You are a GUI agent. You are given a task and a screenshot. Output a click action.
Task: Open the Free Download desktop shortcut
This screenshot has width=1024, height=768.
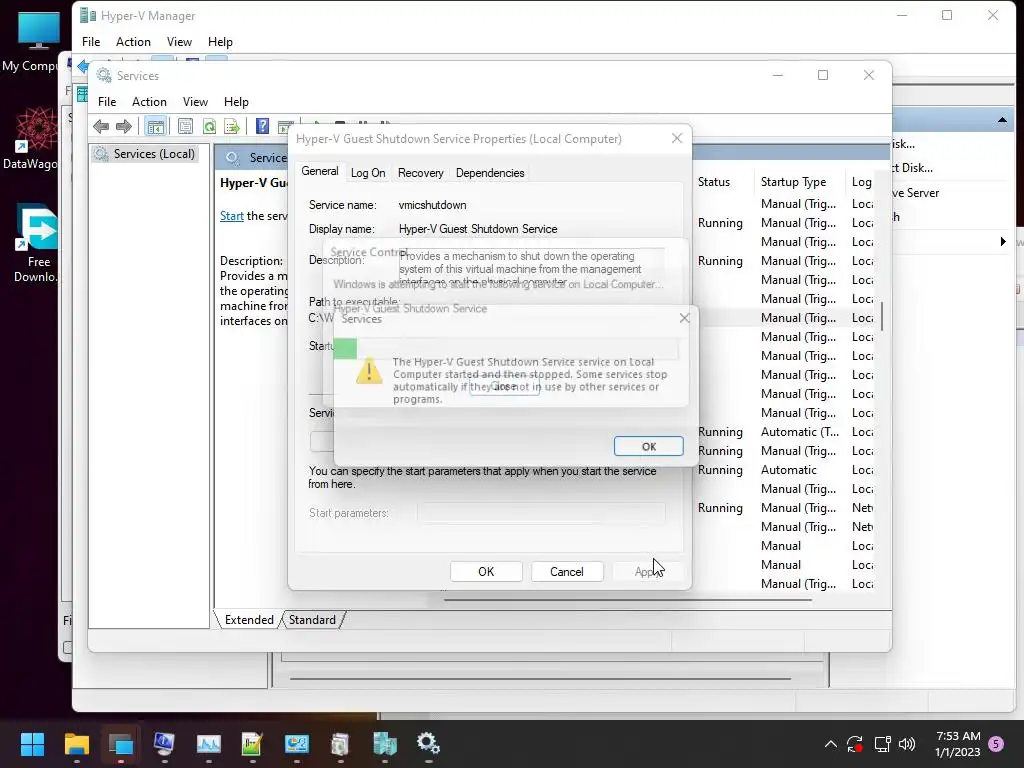(x=37, y=243)
